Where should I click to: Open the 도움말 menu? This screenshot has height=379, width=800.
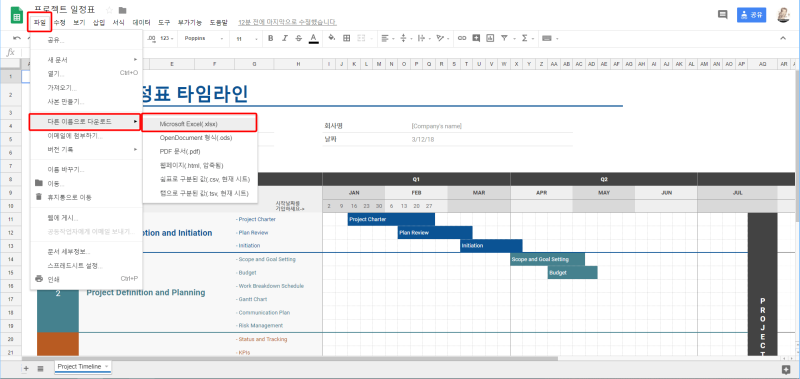(218, 22)
